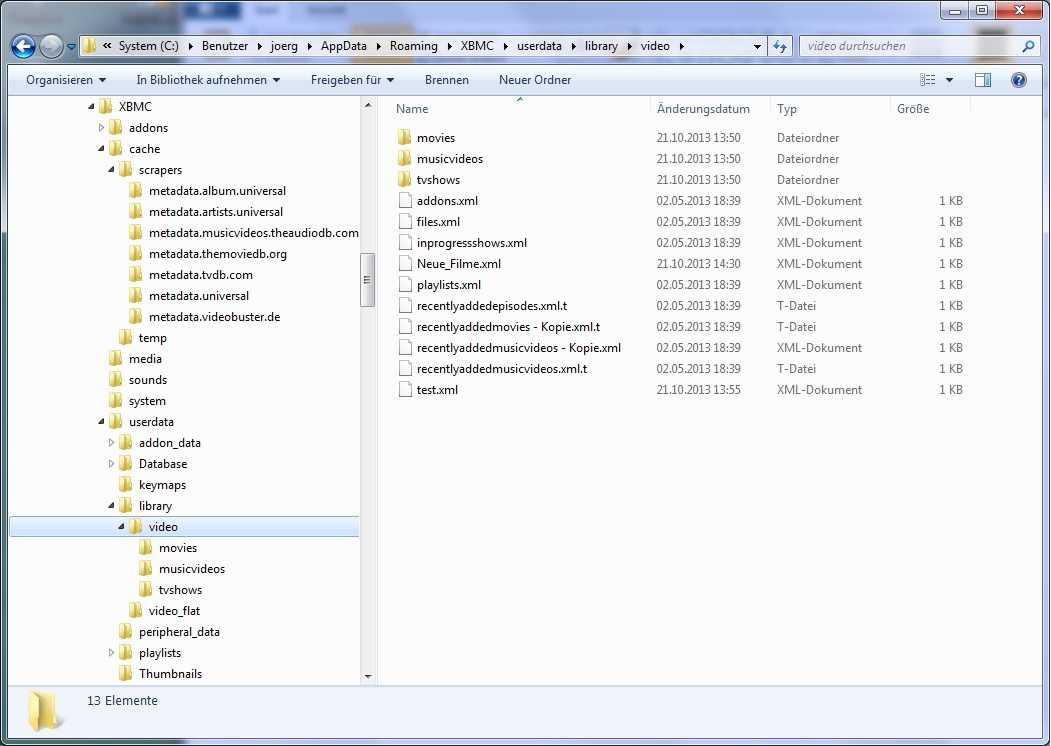1051x746 pixels.
Task: Open the recent locations history dropdown
Action: tap(71, 47)
